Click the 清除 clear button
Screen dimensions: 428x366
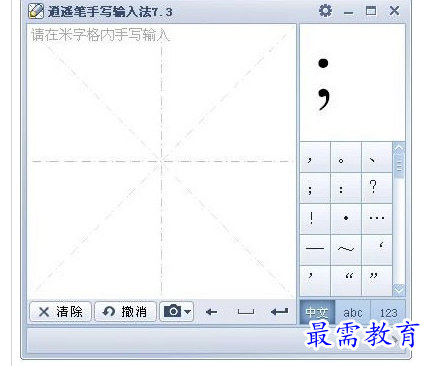point(60,312)
